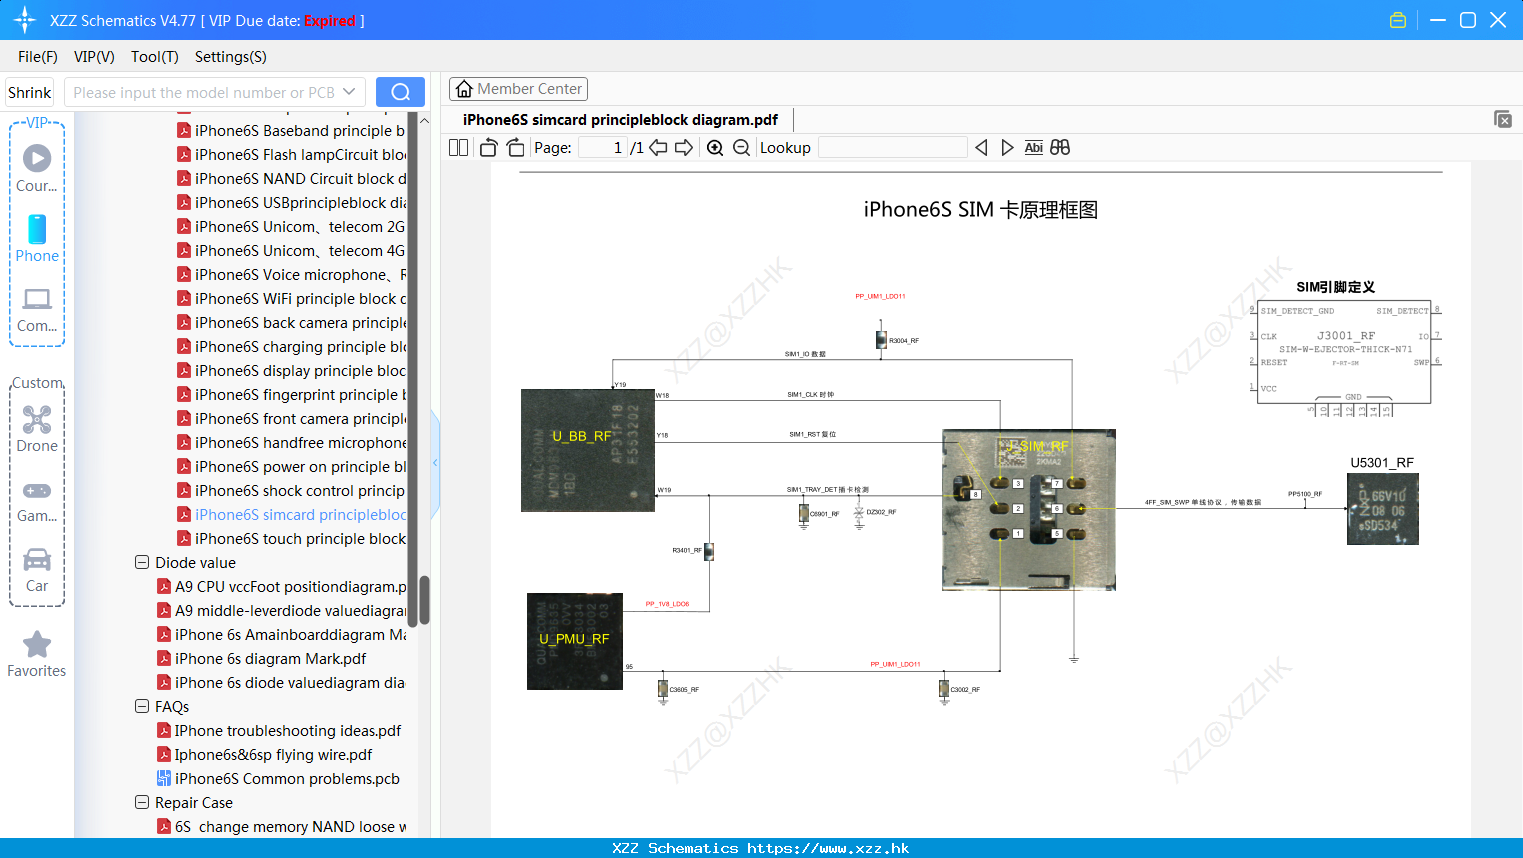Click the Shrink button

29,92
